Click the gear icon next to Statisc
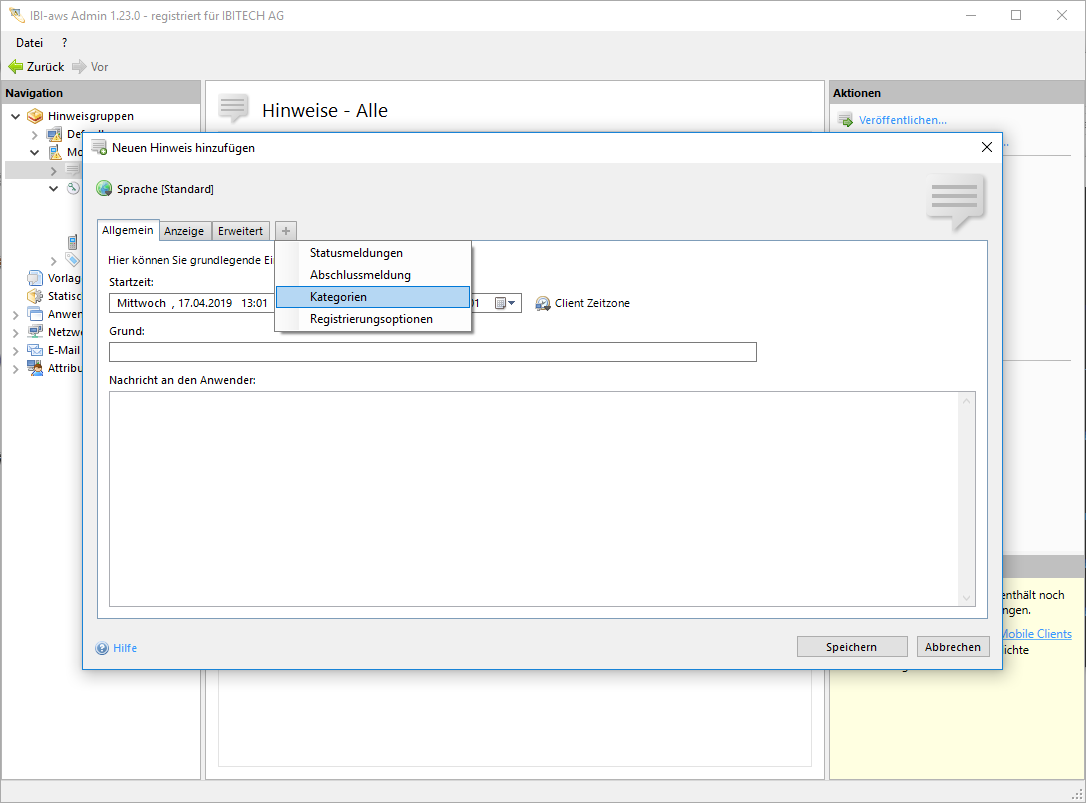 tap(36, 296)
